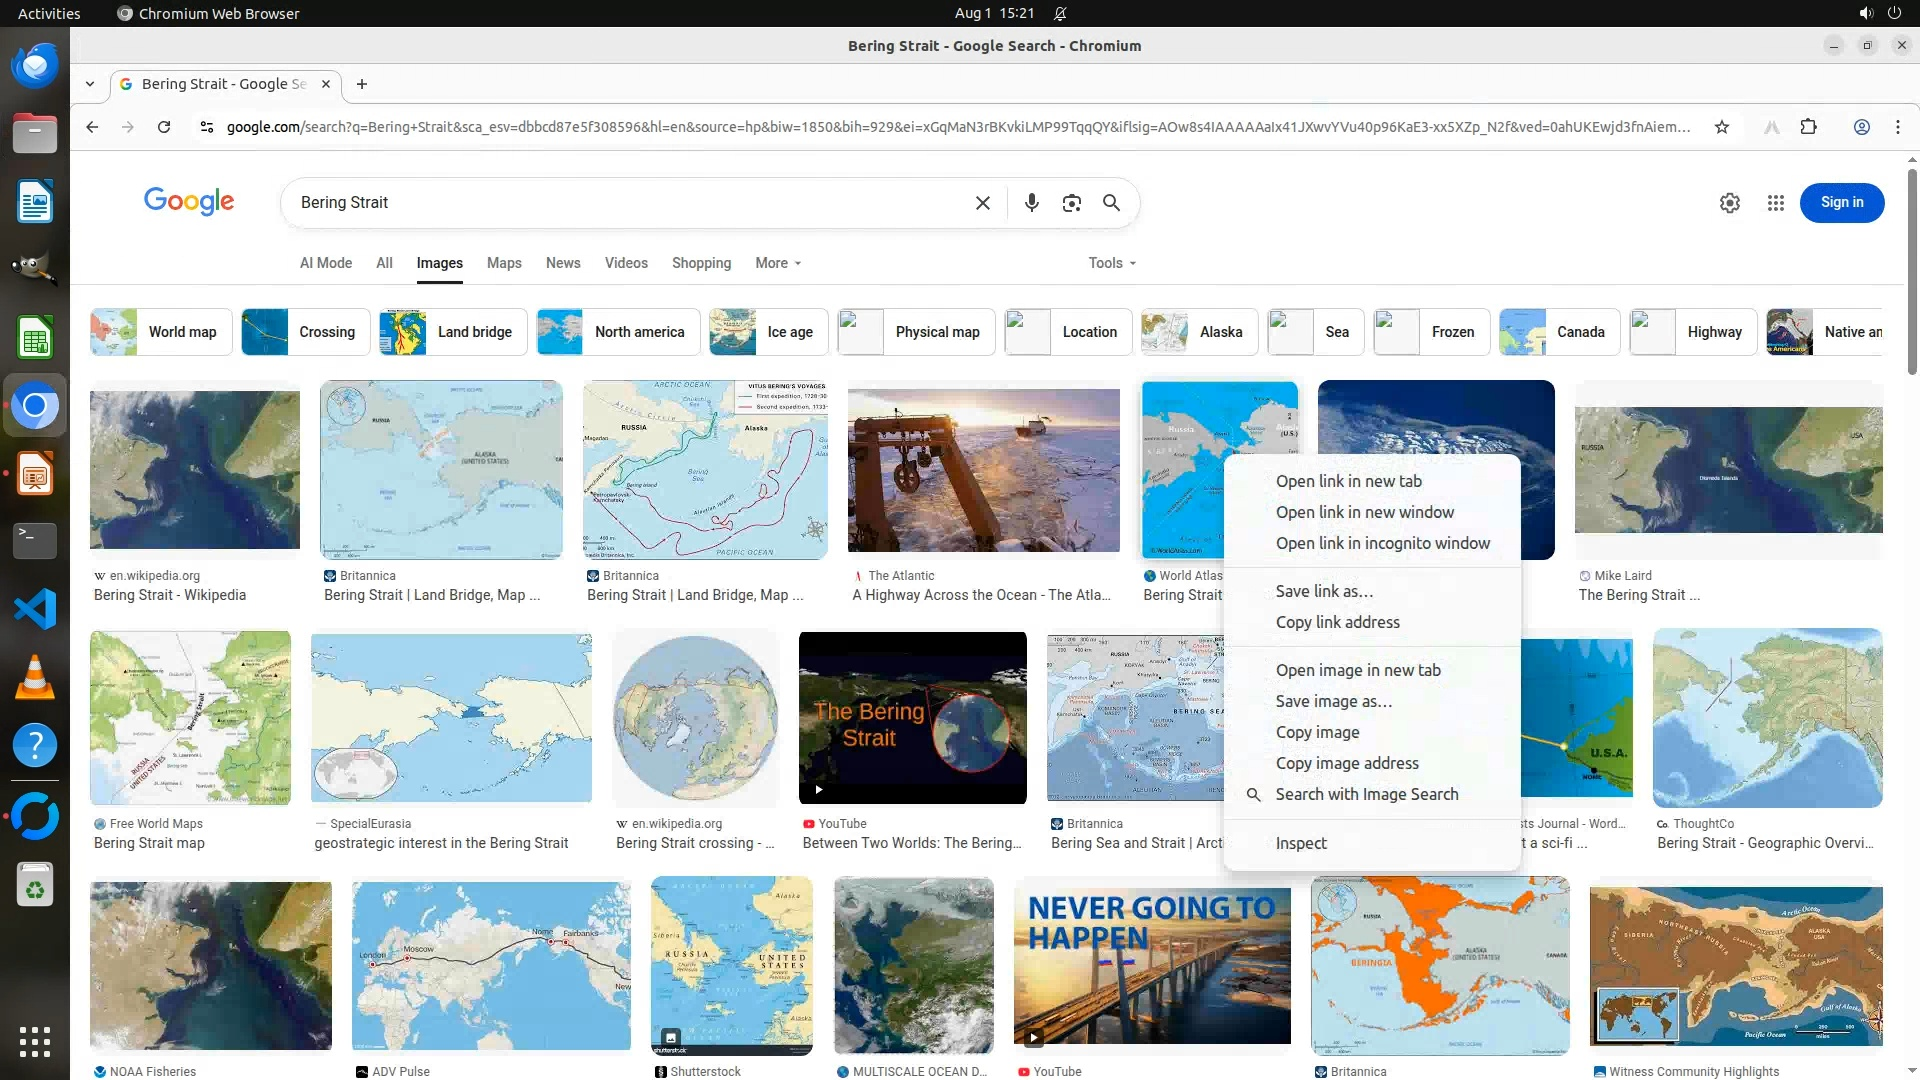1920x1080 pixels.
Task: Switch to the Maps search tab
Action: click(x=504, y=263)
